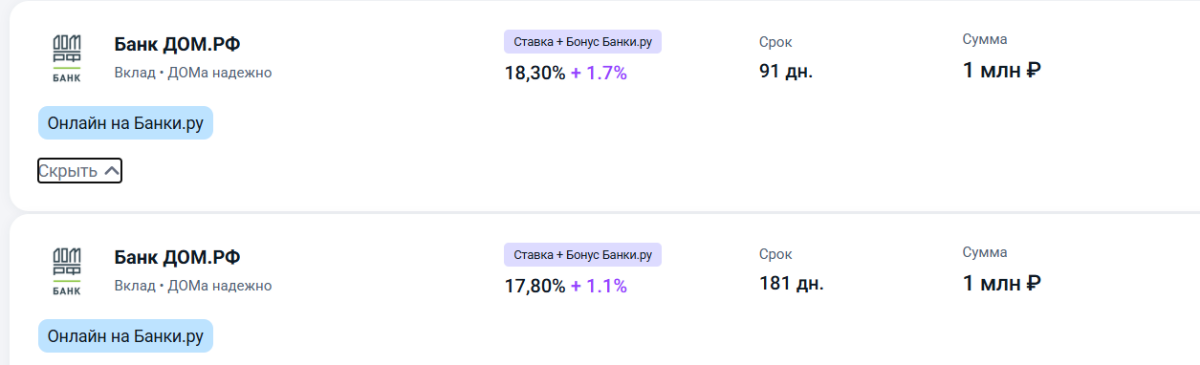1200x365 pixels.
Task: Click the 181 дн. term value
Action: pyautogui.click(x=791, y=283)
